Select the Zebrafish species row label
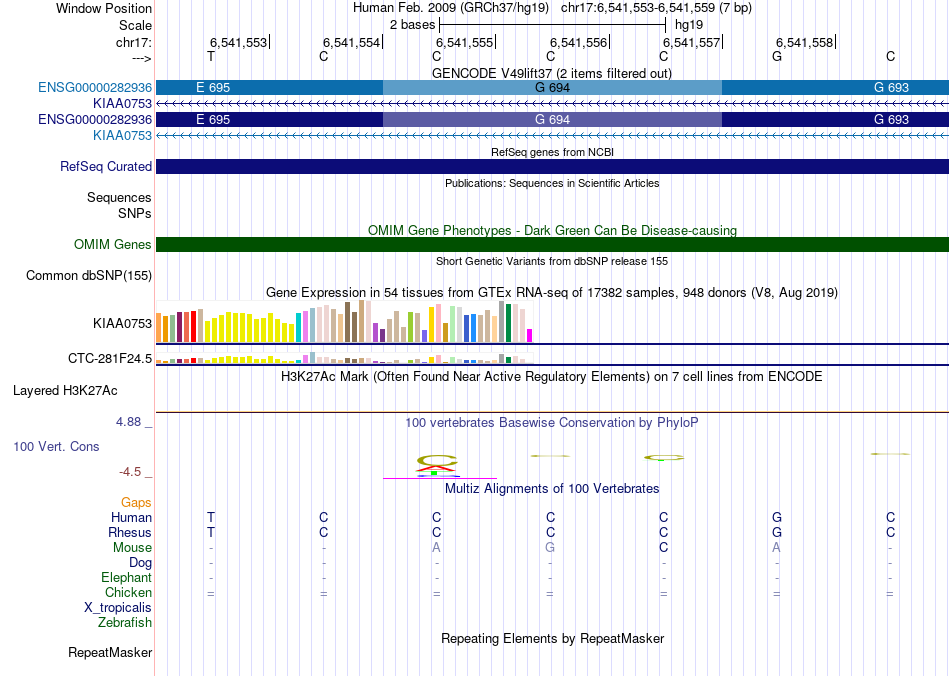 tap(125, 622)
